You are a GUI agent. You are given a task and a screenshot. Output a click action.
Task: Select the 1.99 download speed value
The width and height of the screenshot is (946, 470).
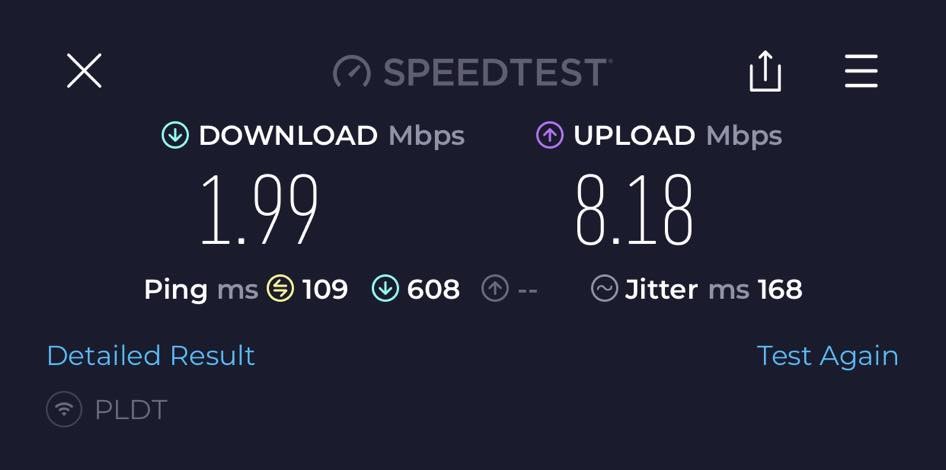(x=259, y=209)
